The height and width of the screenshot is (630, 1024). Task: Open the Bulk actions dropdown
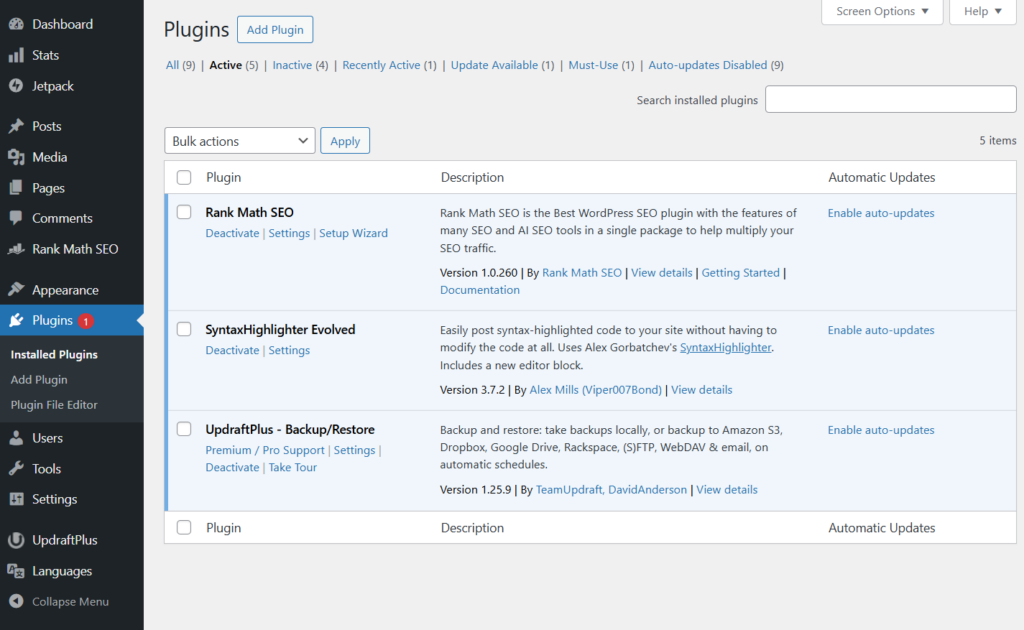[x=240, y=141]
